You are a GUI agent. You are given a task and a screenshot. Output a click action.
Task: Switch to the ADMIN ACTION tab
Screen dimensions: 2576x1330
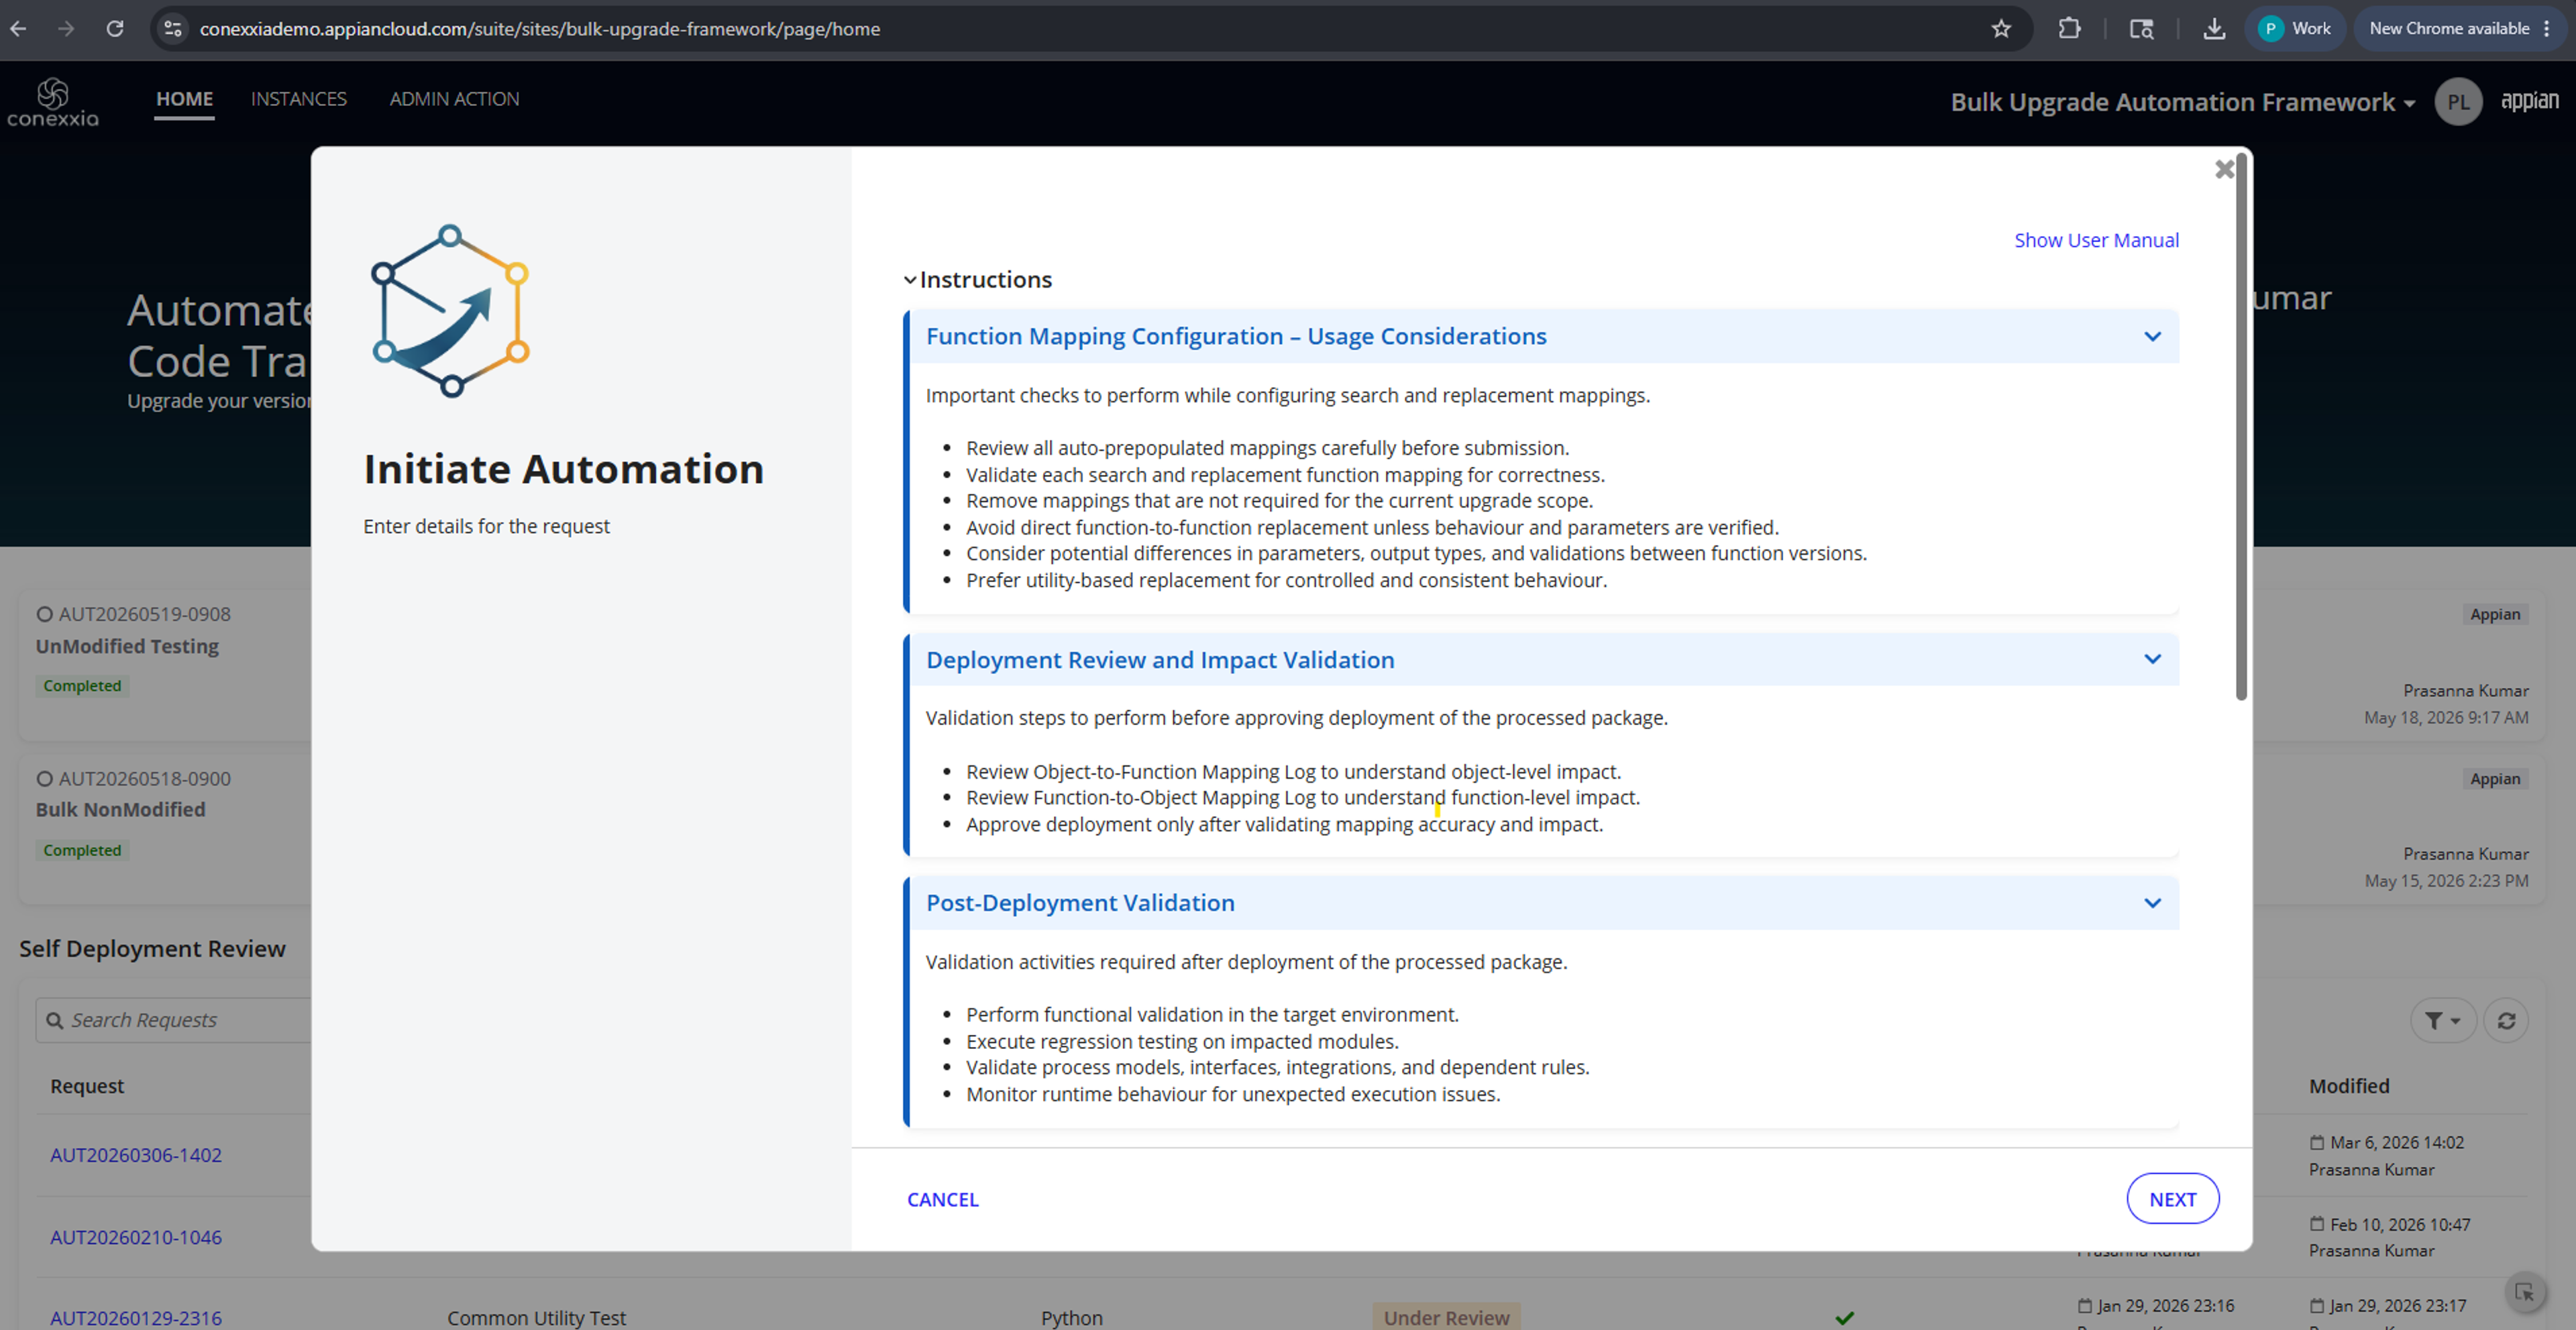[454, 99]
